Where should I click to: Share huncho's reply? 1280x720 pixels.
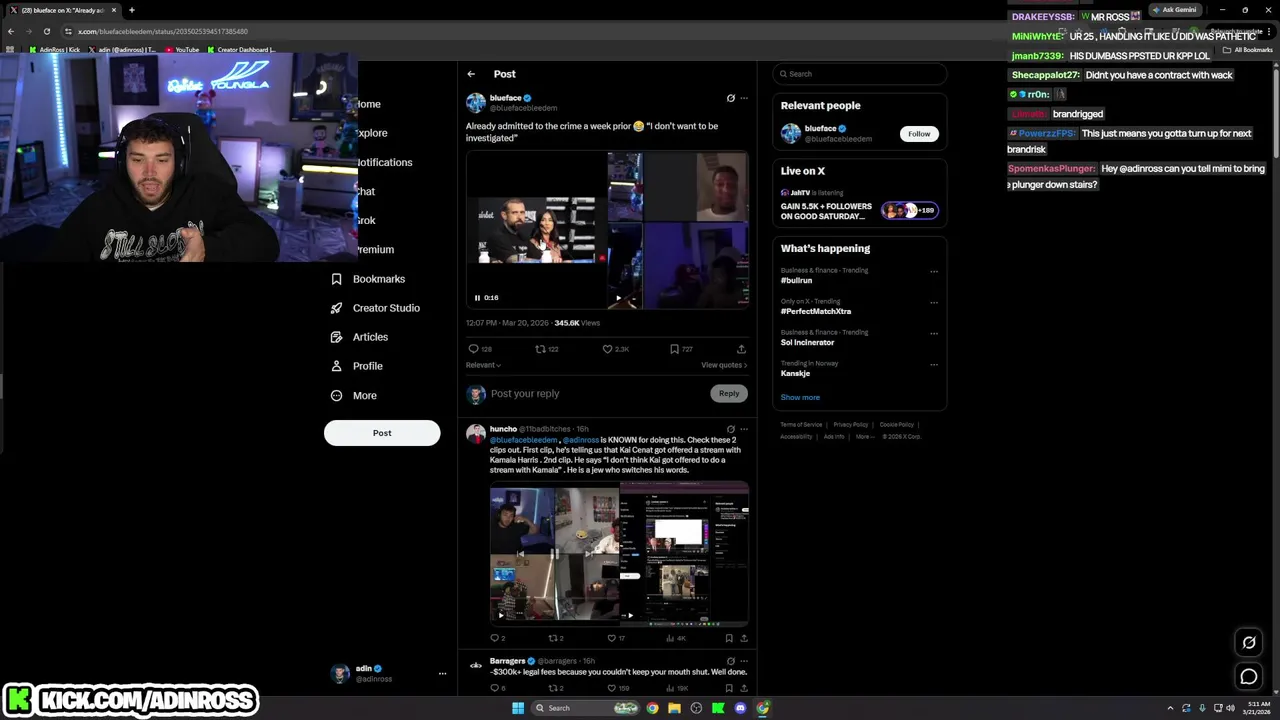pyautogui.click(x=743, y=638)
